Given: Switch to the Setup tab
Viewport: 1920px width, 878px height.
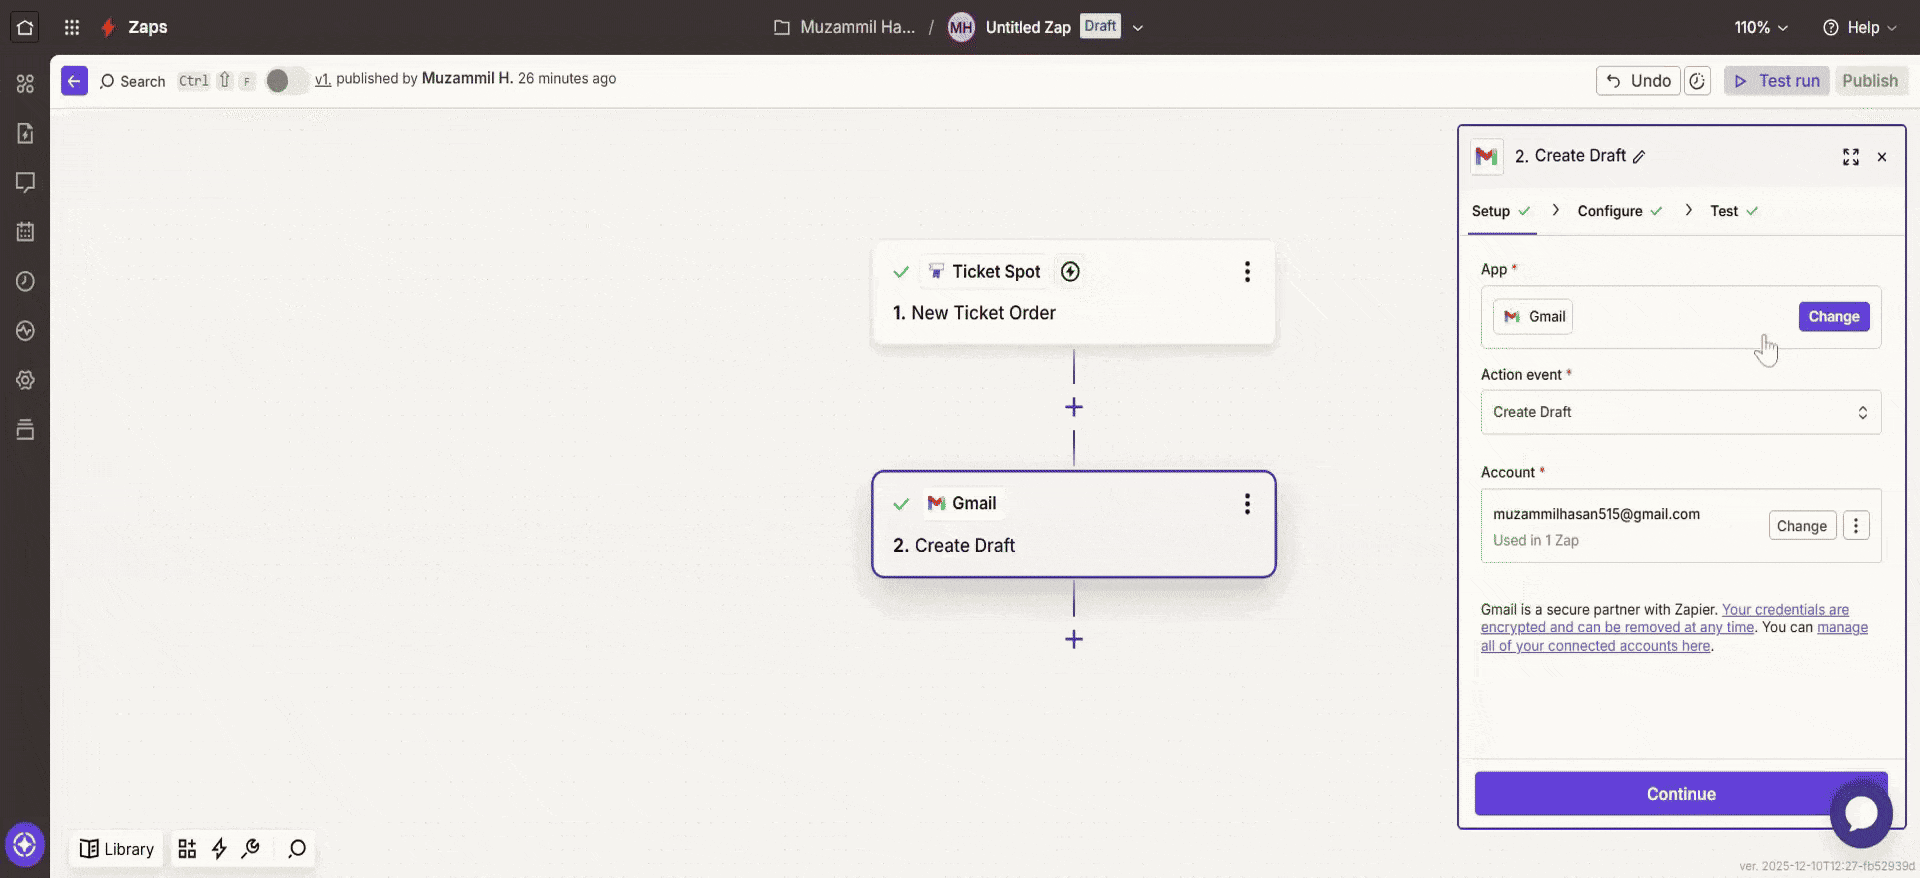Looking at the screenshot, I should pyautogui.click(x=1501, y=211).
